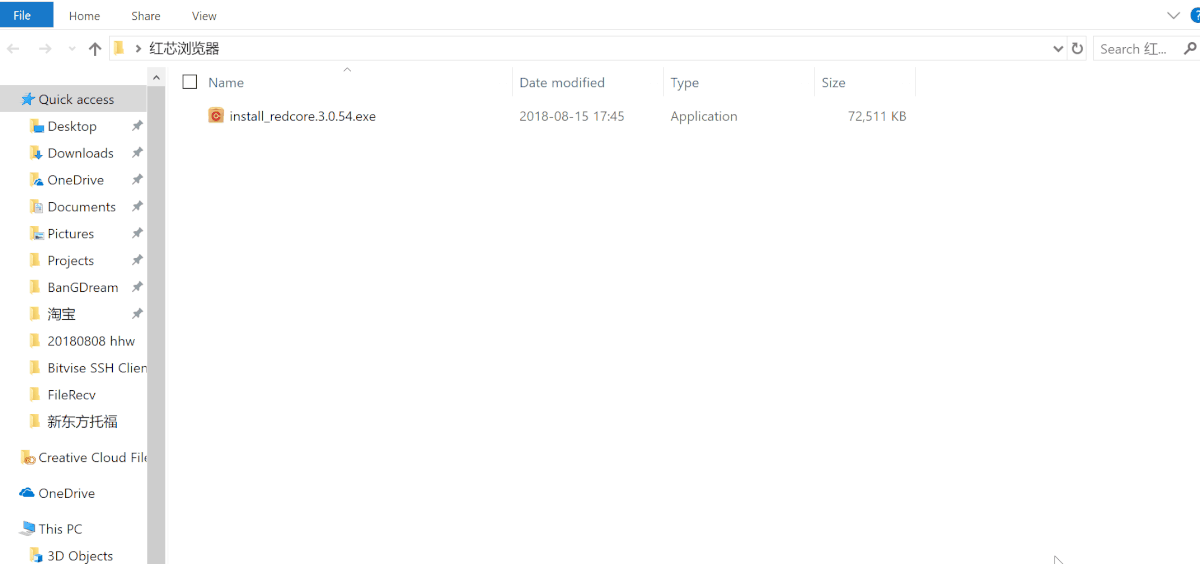Toggle the select-all checkbox in header
Screen dimensions: 1200x564
coord(190,83)
